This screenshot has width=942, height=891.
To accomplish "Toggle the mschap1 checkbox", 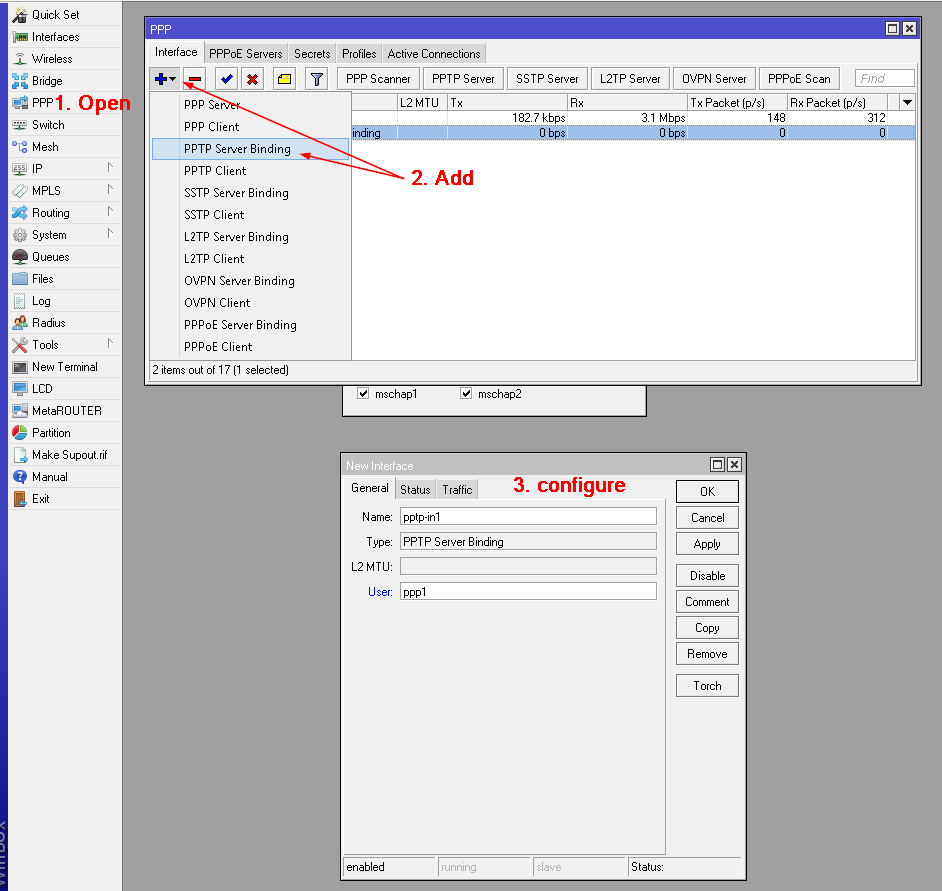I will [363, 394].
